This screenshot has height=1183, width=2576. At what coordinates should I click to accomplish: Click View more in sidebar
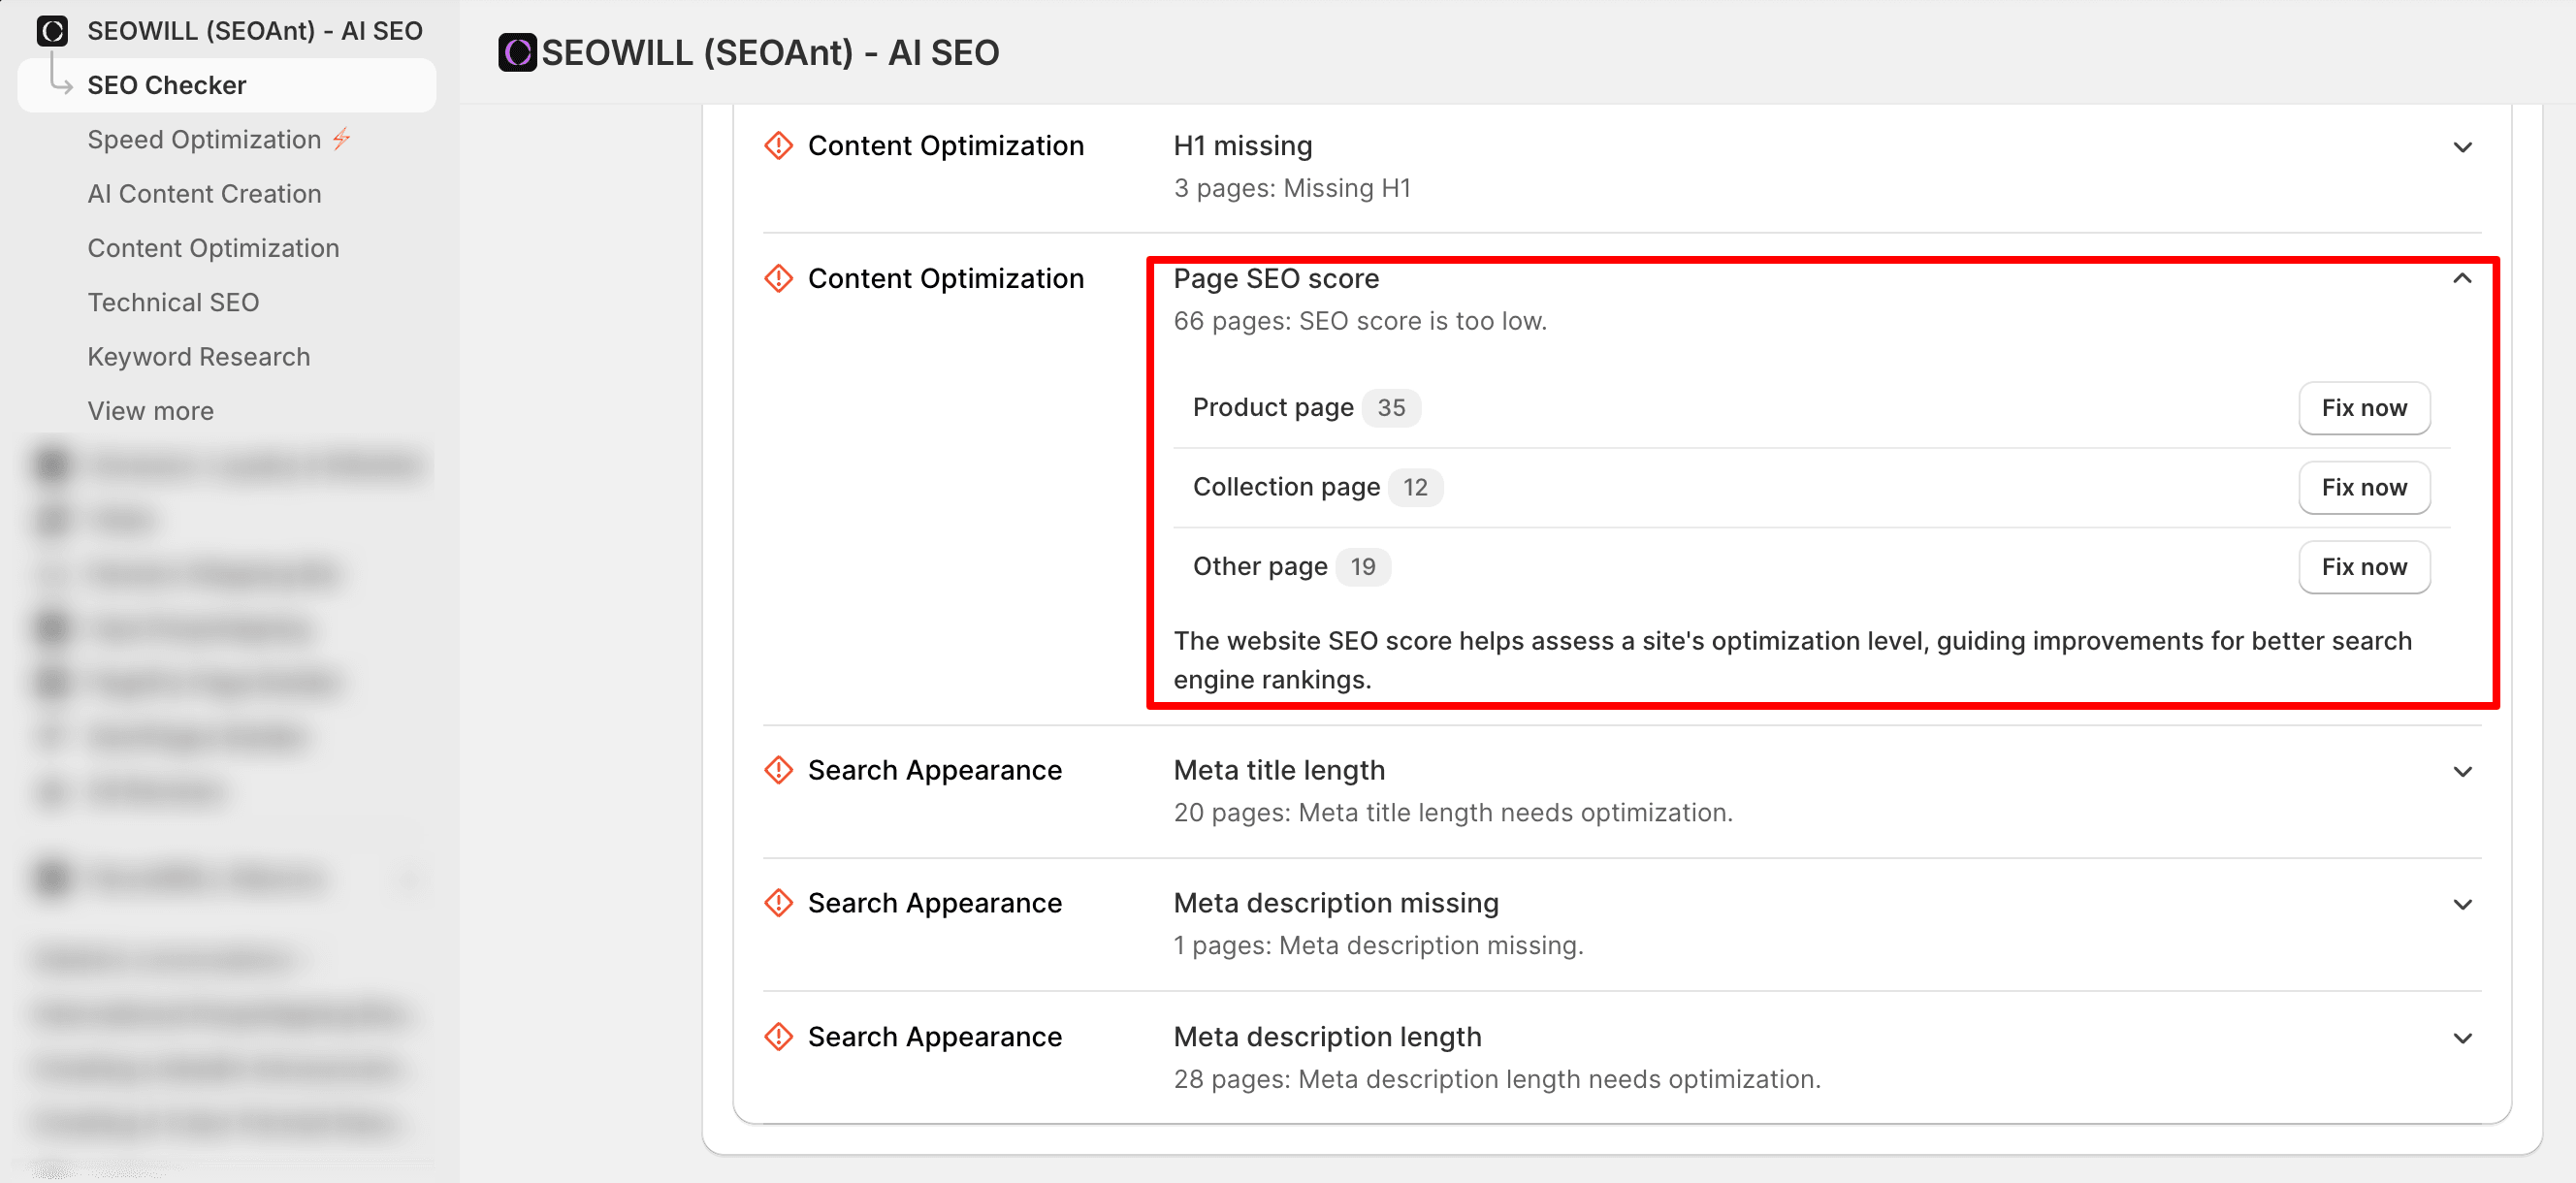click(150, 411)
